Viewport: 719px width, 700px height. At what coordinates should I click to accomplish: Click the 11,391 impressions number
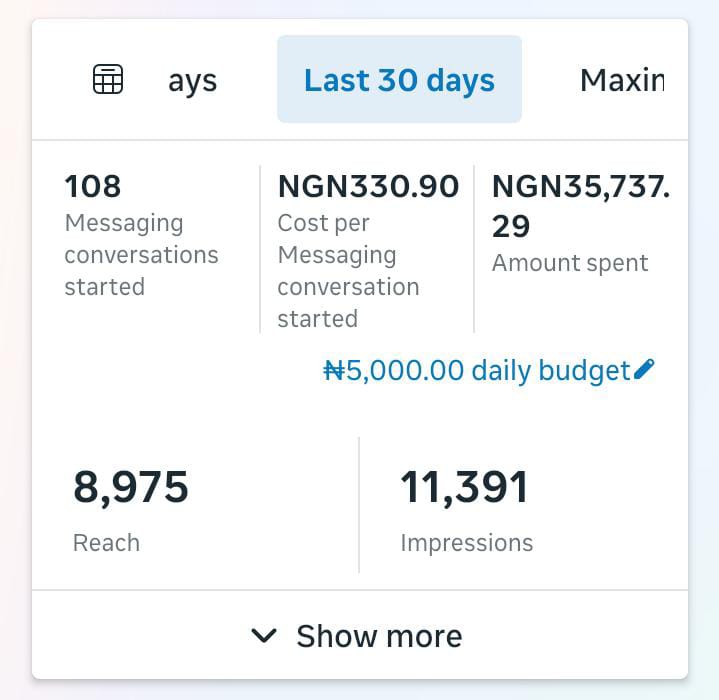click(464, 487)
